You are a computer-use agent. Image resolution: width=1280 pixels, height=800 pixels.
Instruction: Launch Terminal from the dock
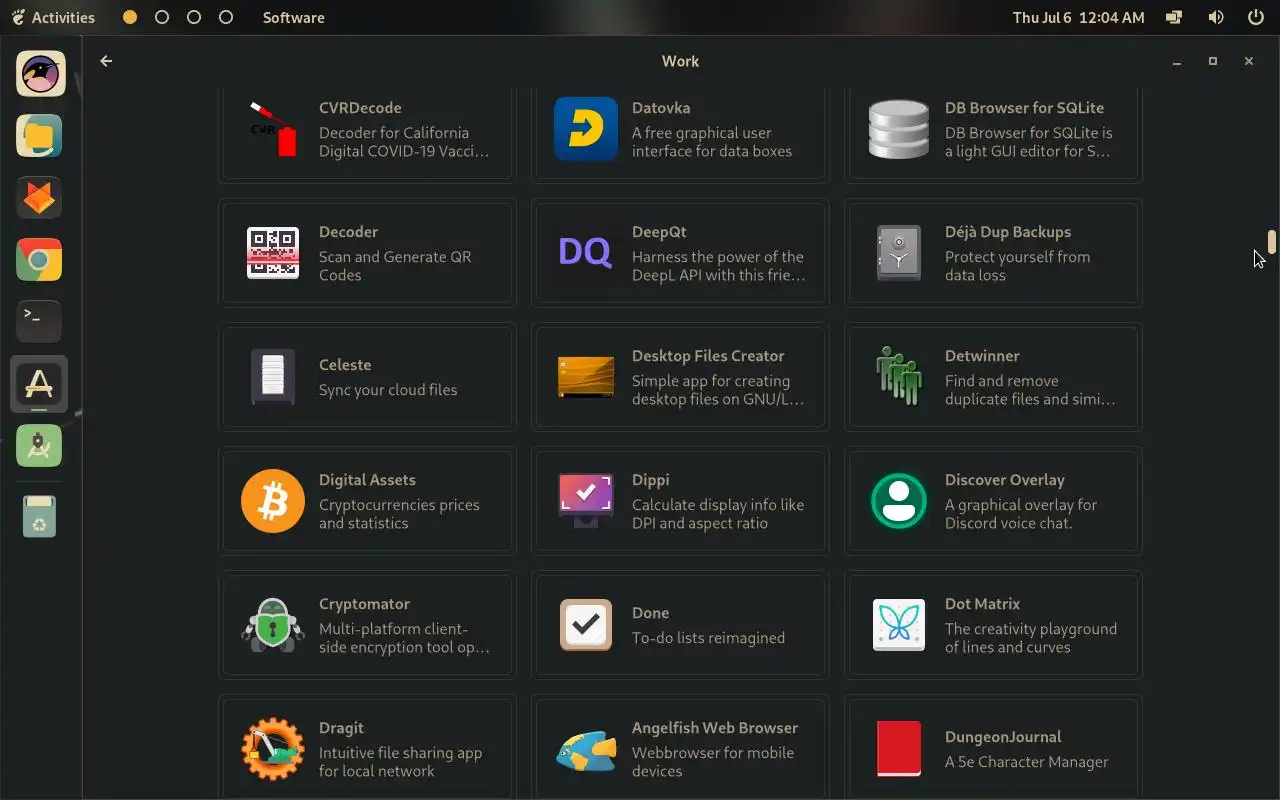tap(39, 321)
